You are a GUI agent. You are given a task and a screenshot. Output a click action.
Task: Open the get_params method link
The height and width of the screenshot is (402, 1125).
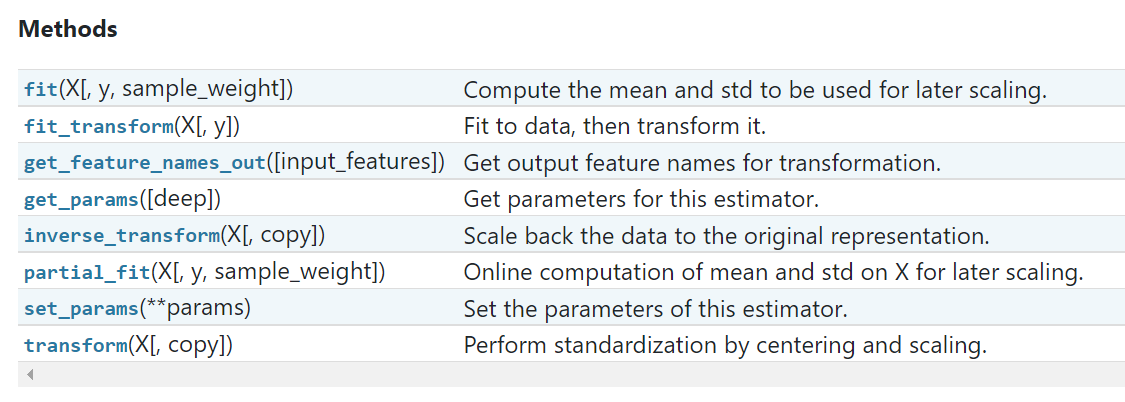(80, 199)
